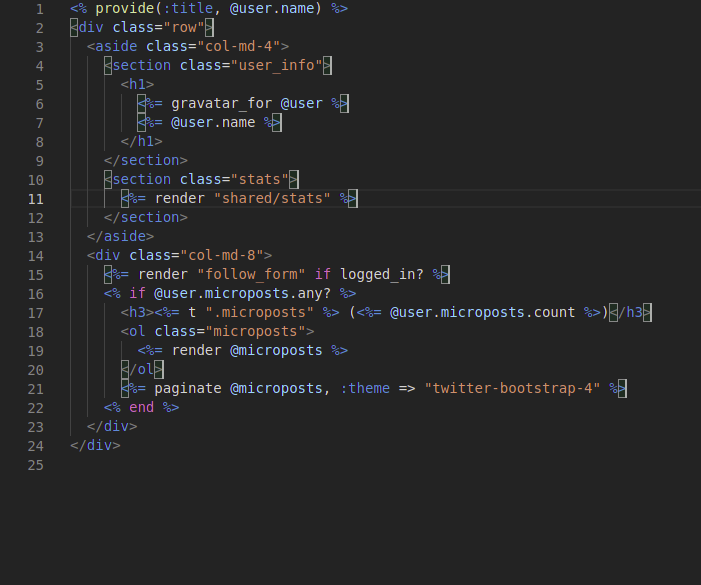Place cursor on empty line 25
The height and width of the screenshot is (585, 701).
(x=384, y=465)
